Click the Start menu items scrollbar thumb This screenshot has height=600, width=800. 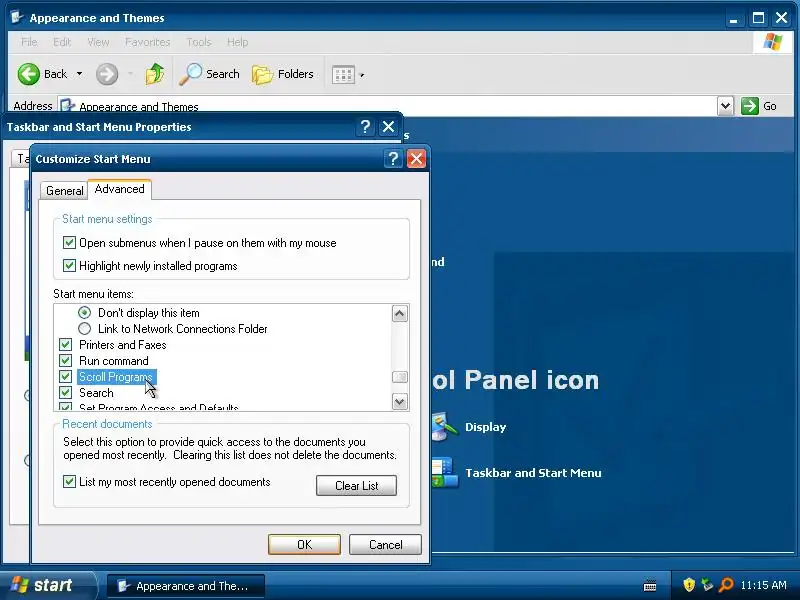coord(399,377)
